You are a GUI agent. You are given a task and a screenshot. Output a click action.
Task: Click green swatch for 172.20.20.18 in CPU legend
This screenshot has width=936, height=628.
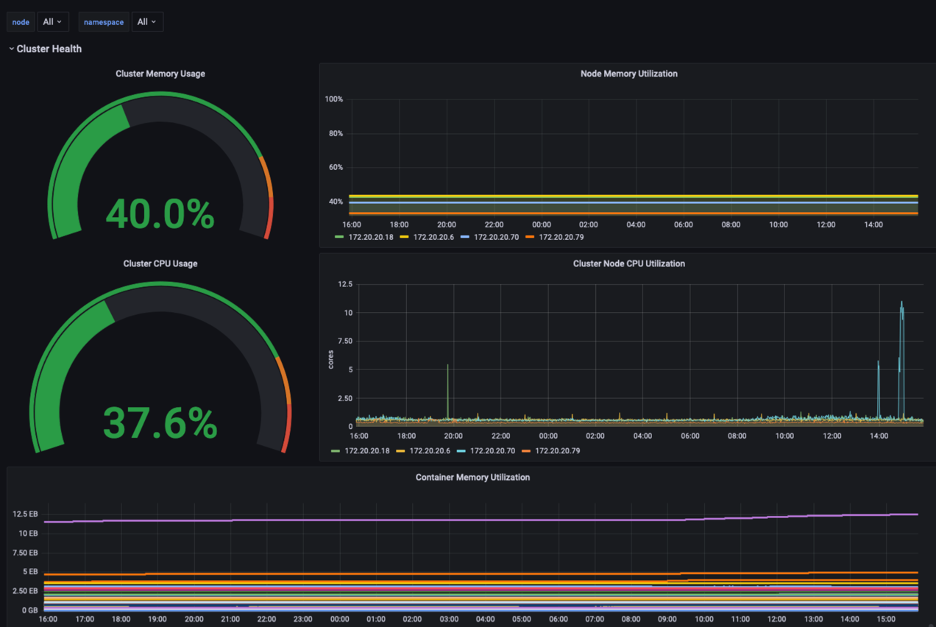(x=335, y=451)
